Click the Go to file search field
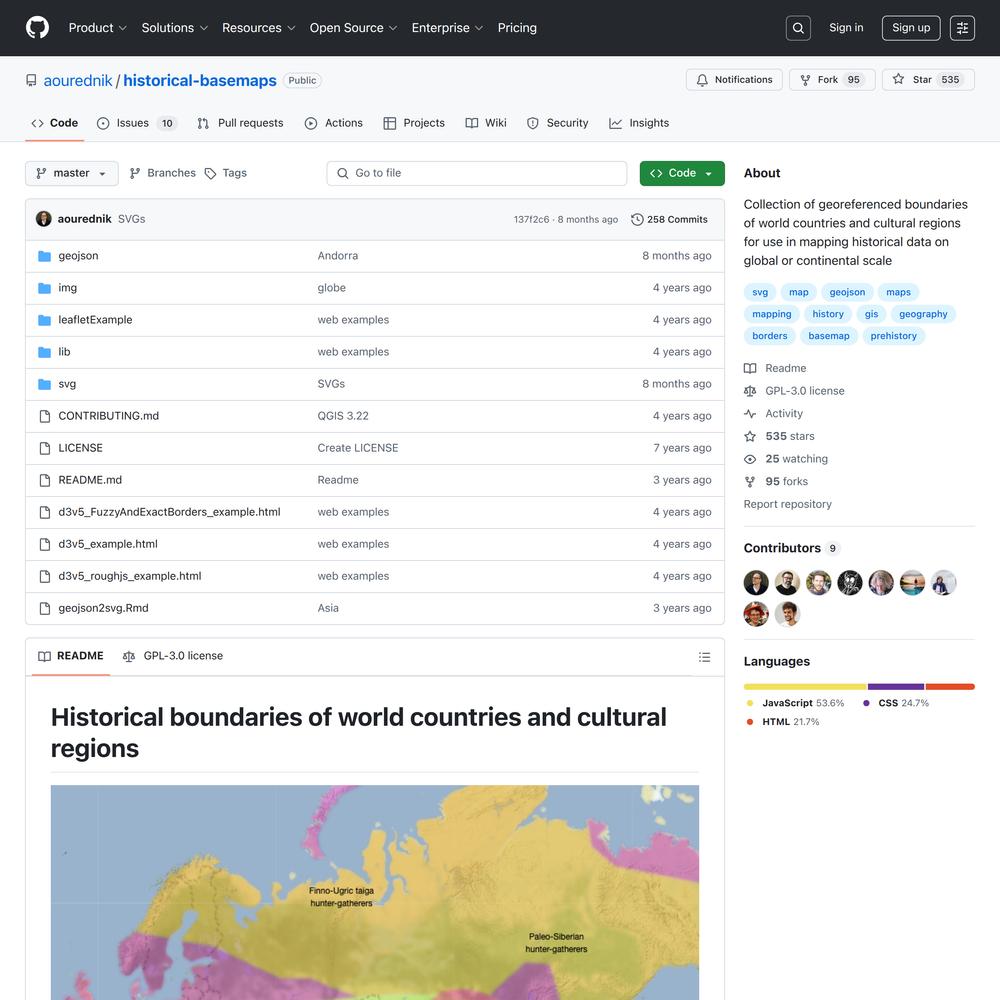This screenshot has height=1000, width=1000. (x=476, y=173)
